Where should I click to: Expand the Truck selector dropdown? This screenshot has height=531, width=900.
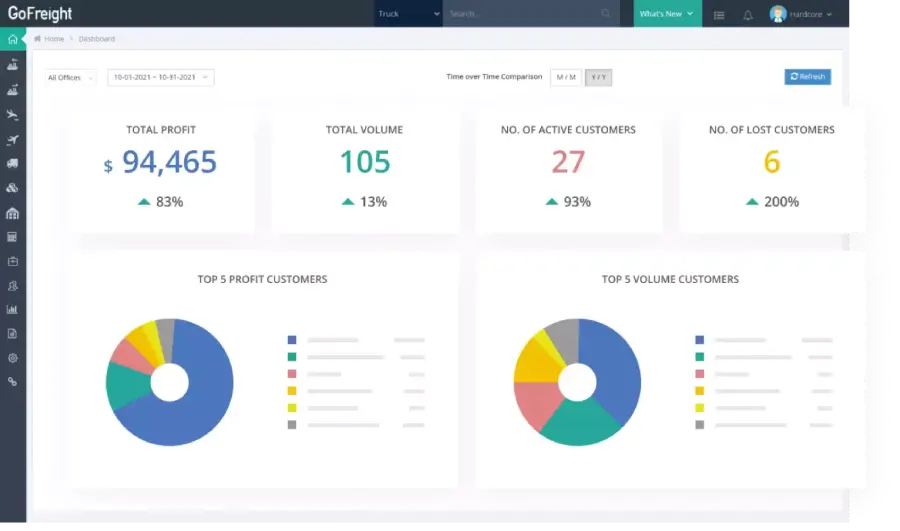408,14
